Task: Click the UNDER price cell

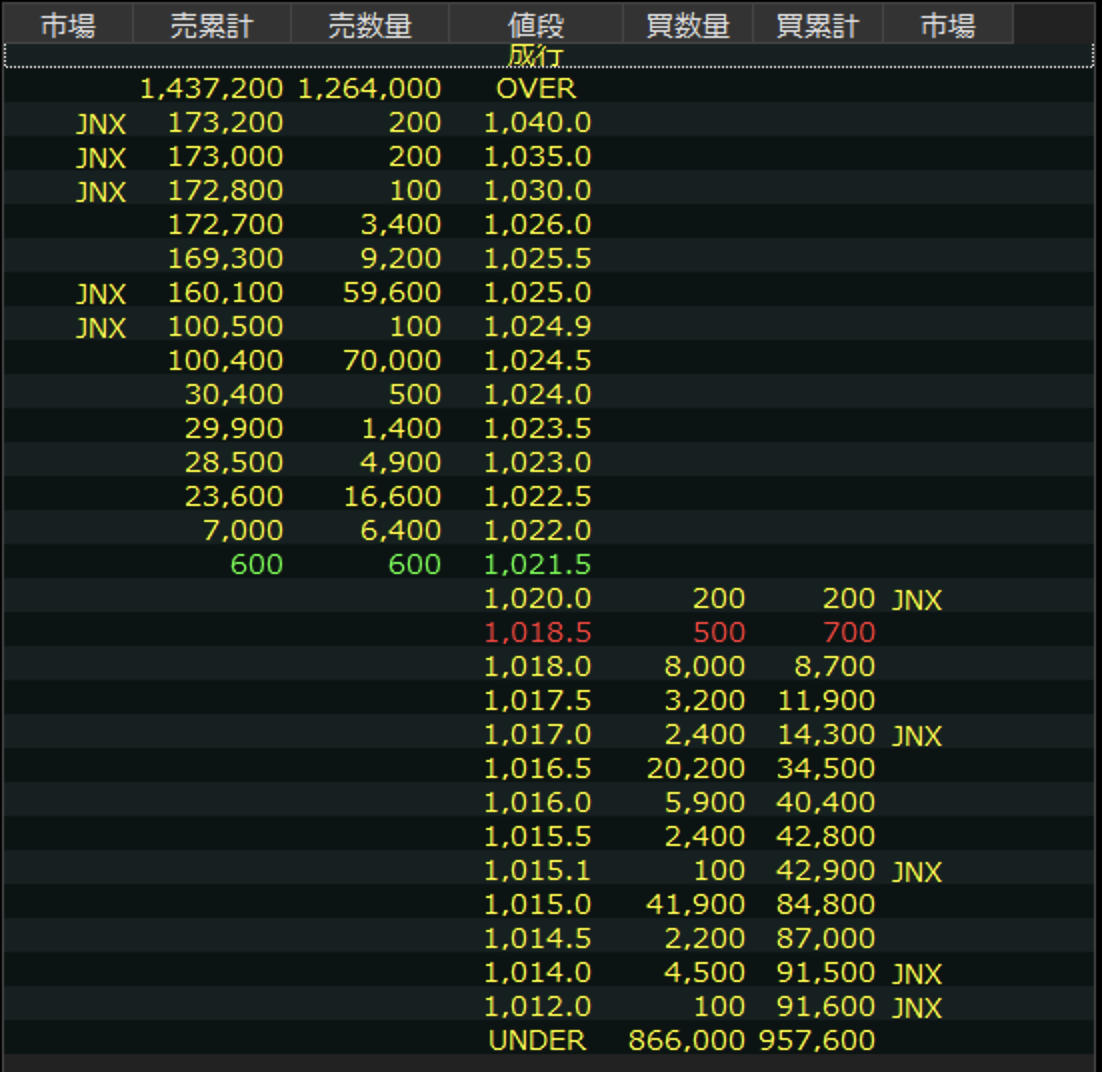Action: 537,1041
